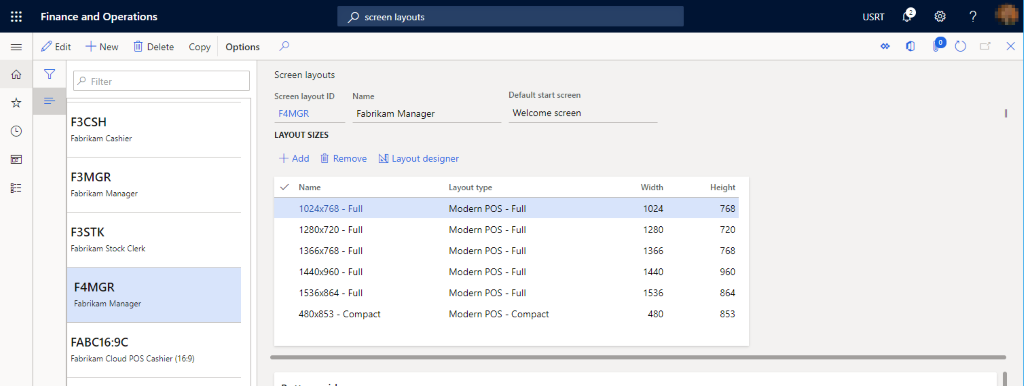Screen dimensions: 1024x386
Task: Open the app launcher waffle menu
Action: pos(16,16)
